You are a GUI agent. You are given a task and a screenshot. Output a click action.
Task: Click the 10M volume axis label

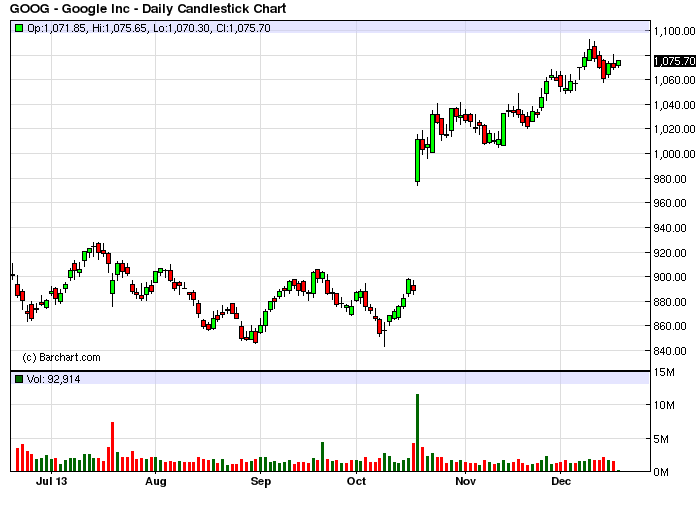(664, 405)
